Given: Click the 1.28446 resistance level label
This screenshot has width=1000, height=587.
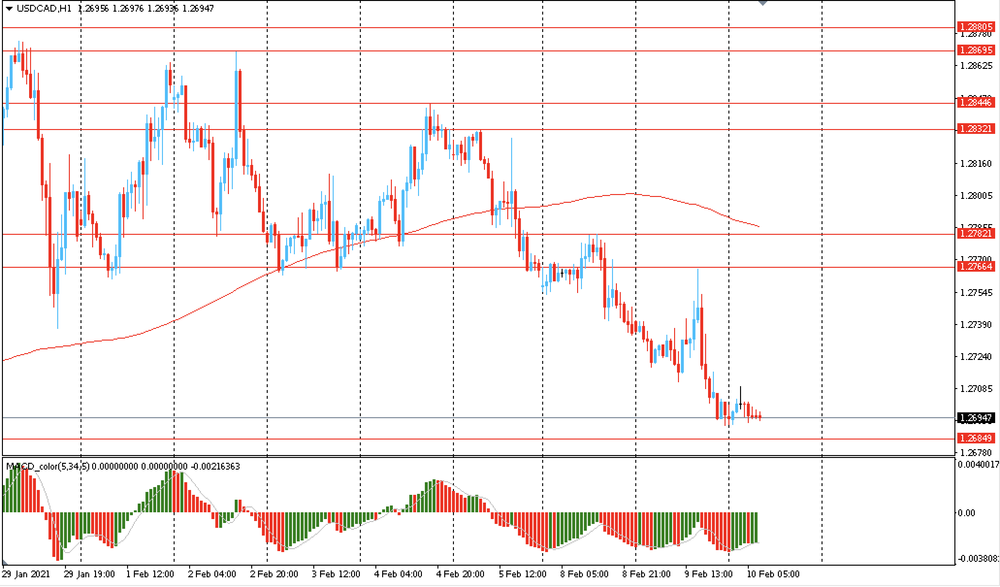Looking at the screenshot, I should (974, 102).
